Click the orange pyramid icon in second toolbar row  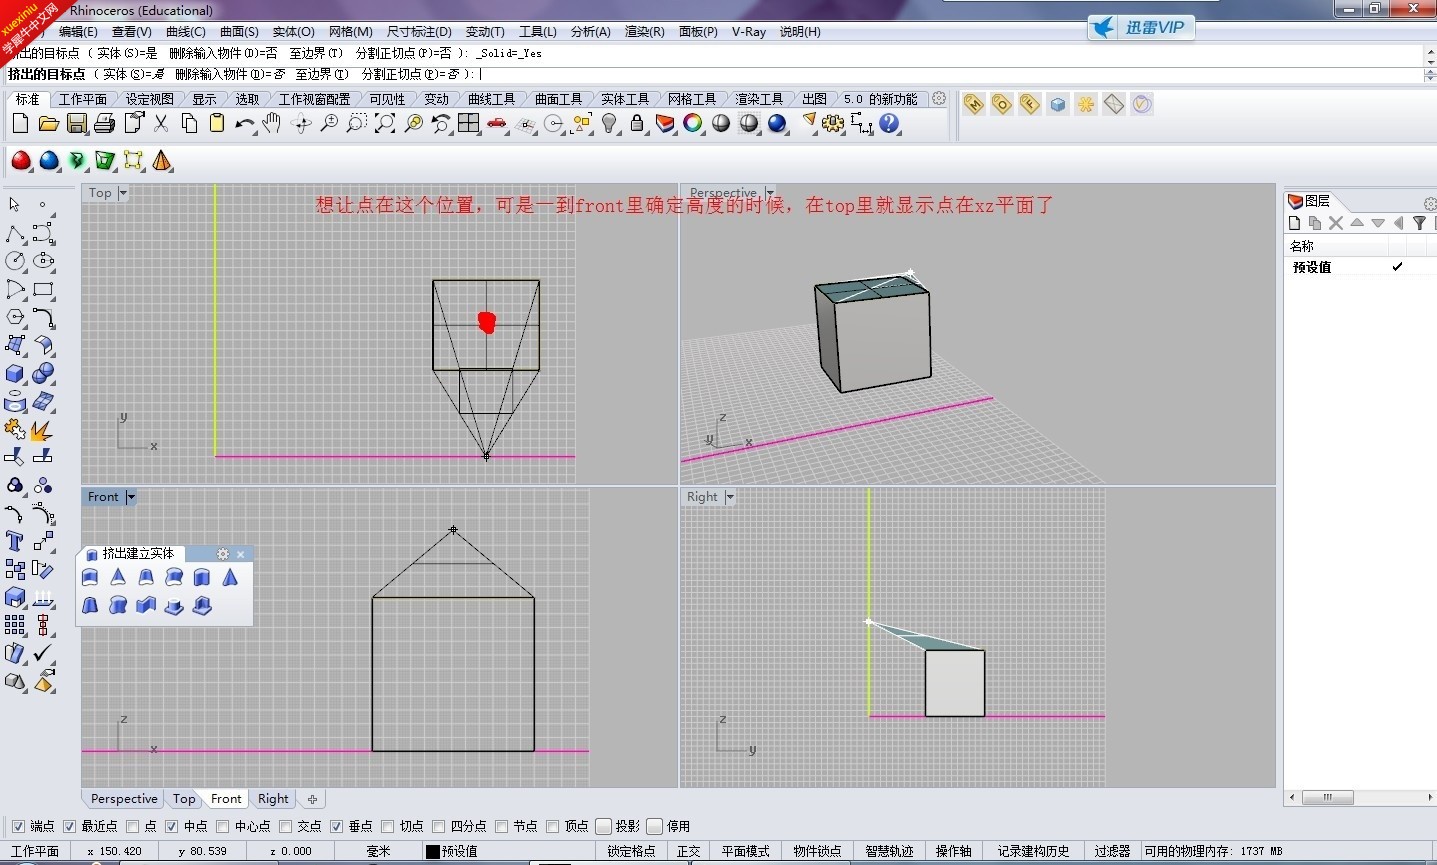[162, 160]
